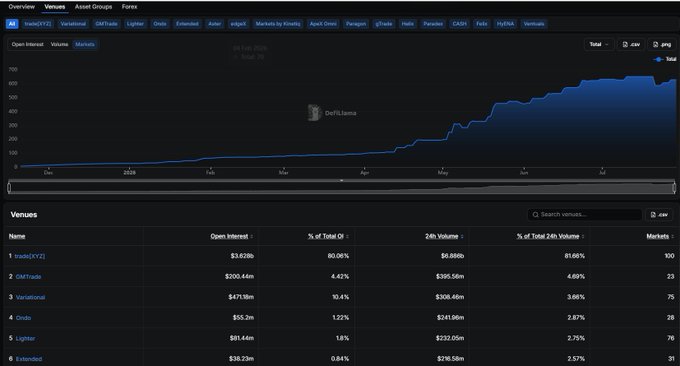Click the 2.87% volume share for Ondo
Viewport: 680px width, 366px height.
click(576, 317)
